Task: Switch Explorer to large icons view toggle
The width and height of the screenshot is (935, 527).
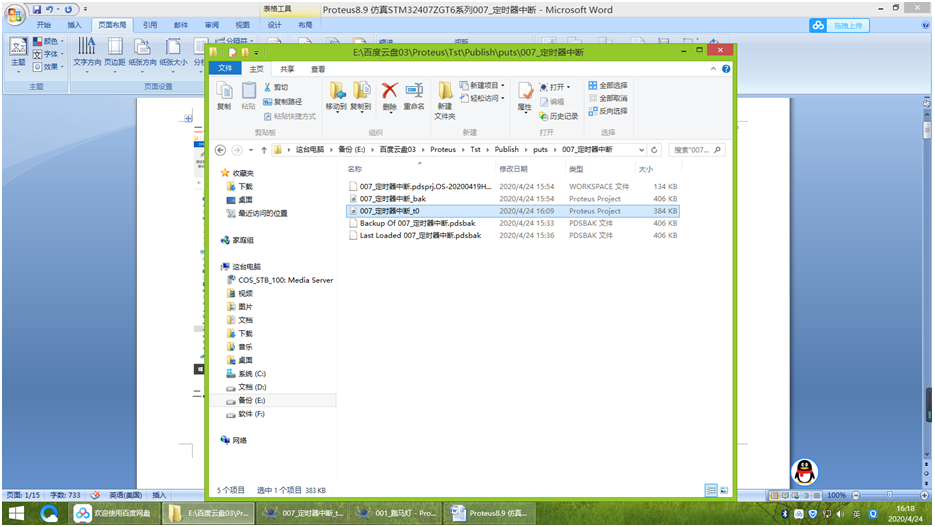Action: pyautogui.click(x=724, y=490)
